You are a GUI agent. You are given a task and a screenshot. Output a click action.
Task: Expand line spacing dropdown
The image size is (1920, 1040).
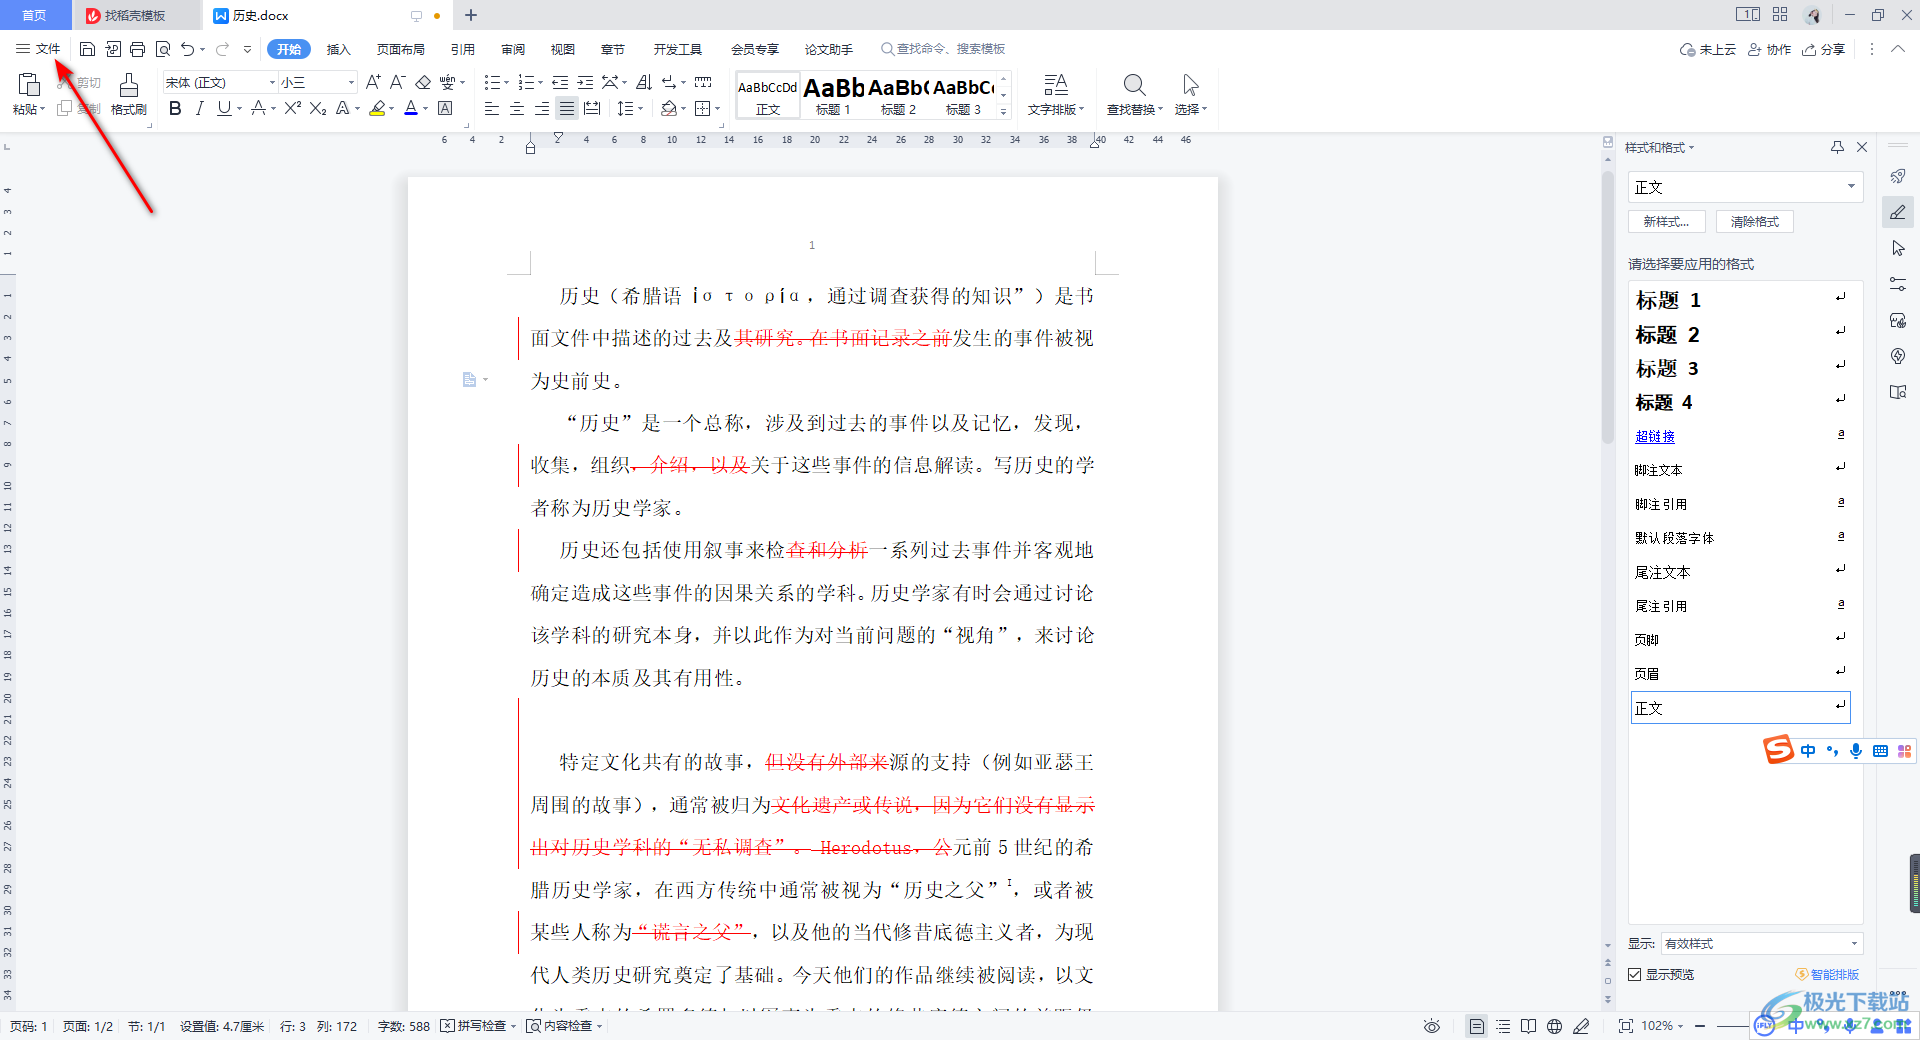pos(640,109)
